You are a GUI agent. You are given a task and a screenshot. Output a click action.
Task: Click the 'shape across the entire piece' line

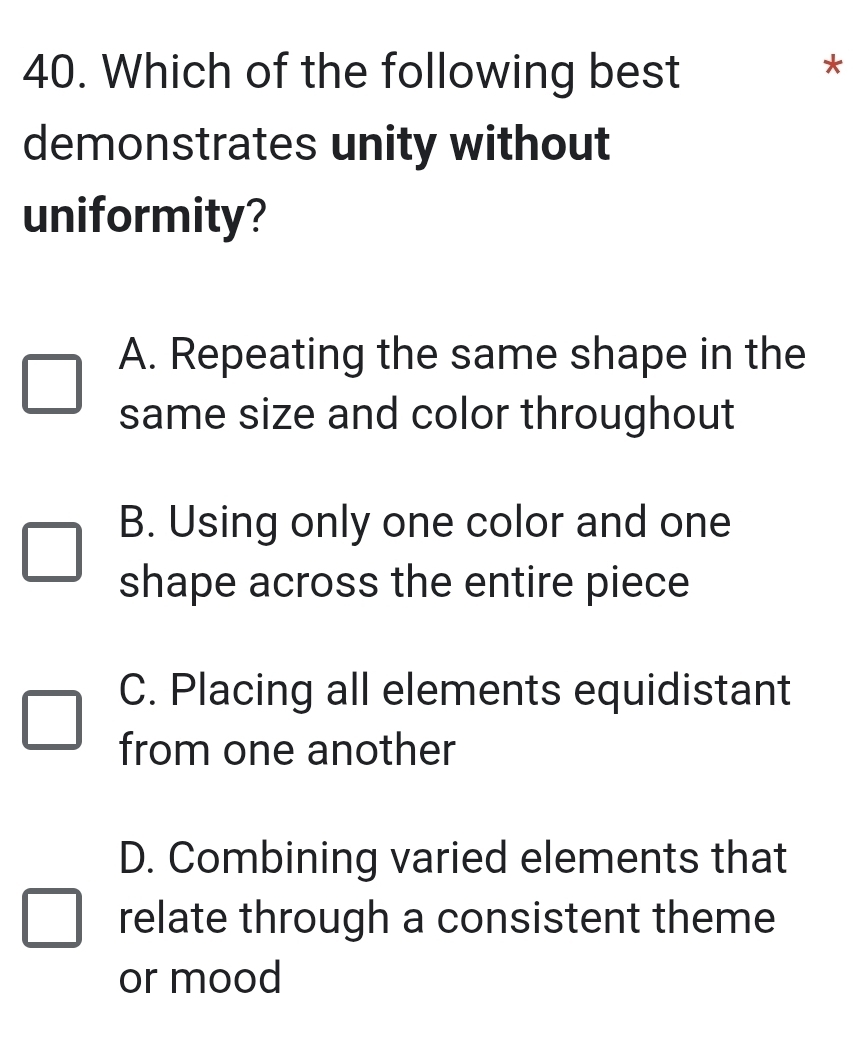[404, 582]
